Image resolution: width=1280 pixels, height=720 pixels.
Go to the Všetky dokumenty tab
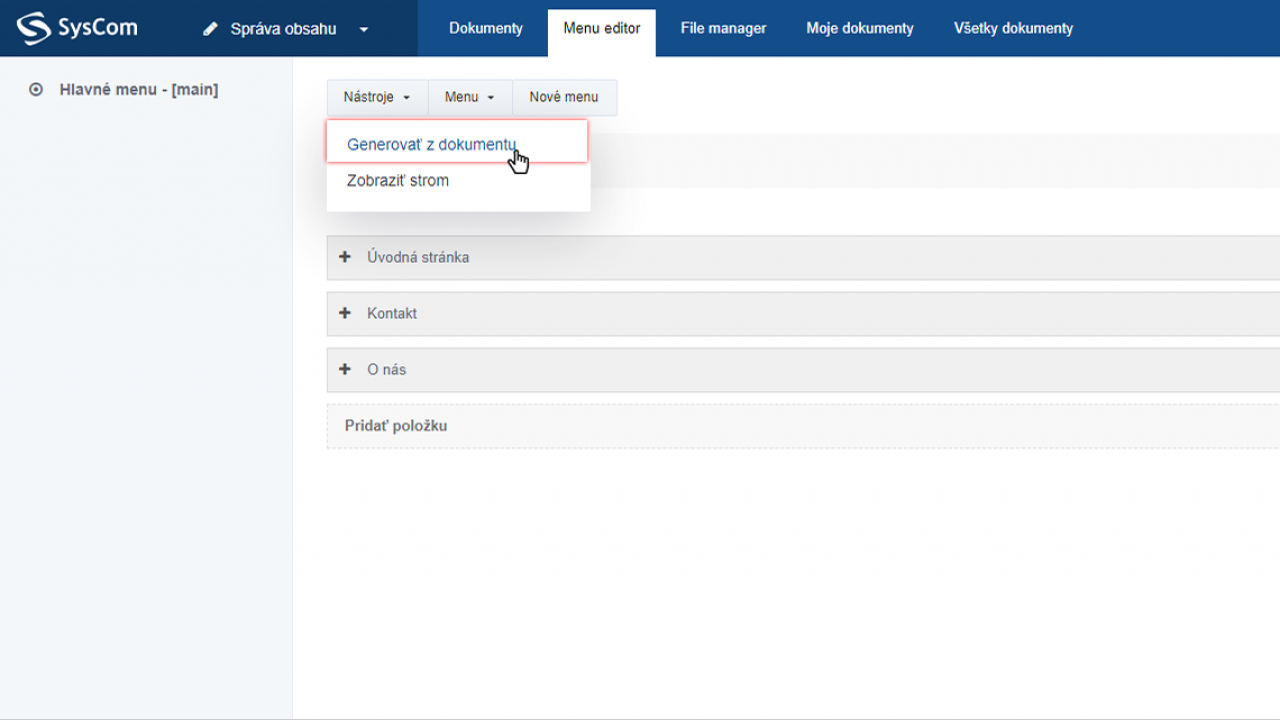pos(1013,28)
